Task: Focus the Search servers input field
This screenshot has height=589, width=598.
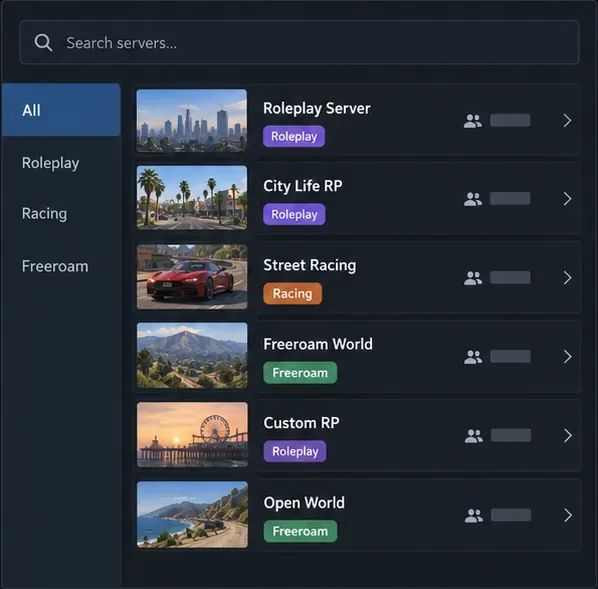Action: [299, 42]
